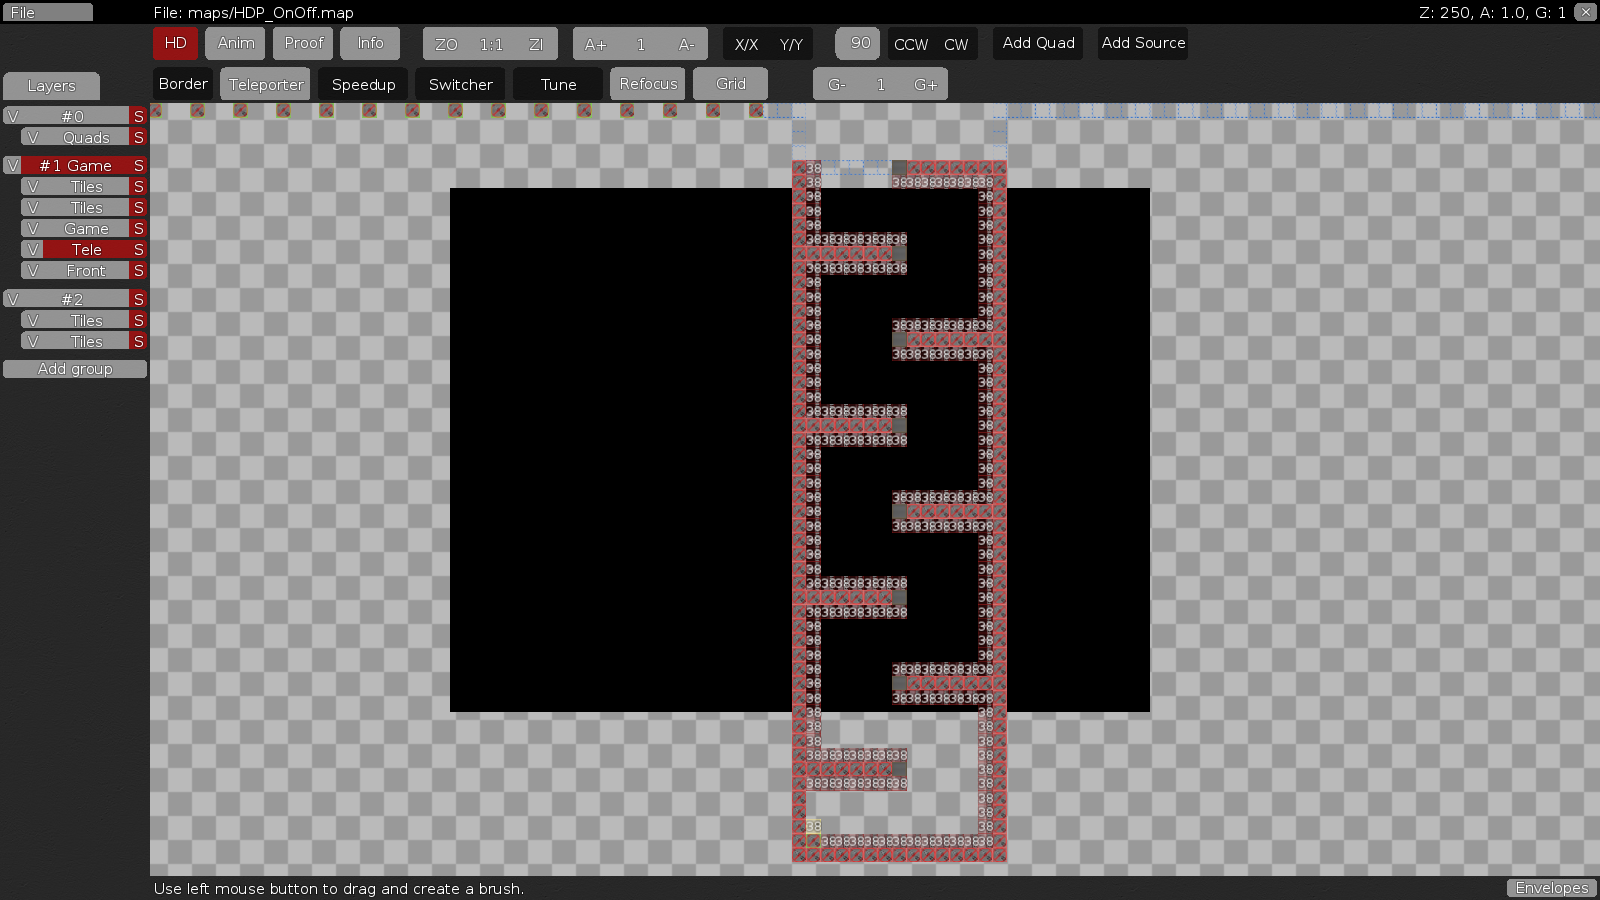Reset zoom with 1:1 button

coord(491,44)
